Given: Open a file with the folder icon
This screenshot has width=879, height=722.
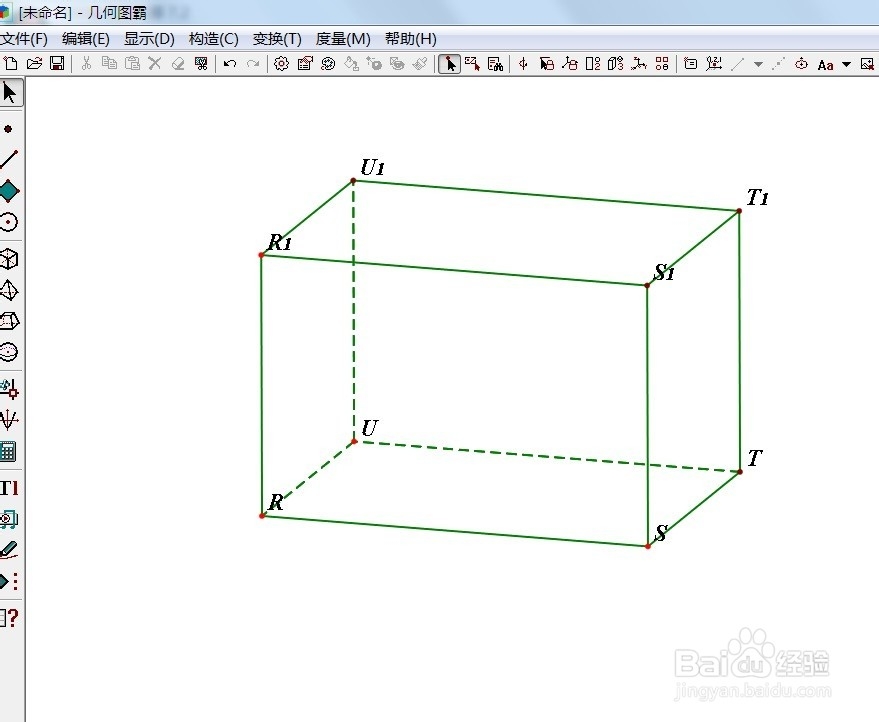Looking at the screenshot, I should pos(34,63).
